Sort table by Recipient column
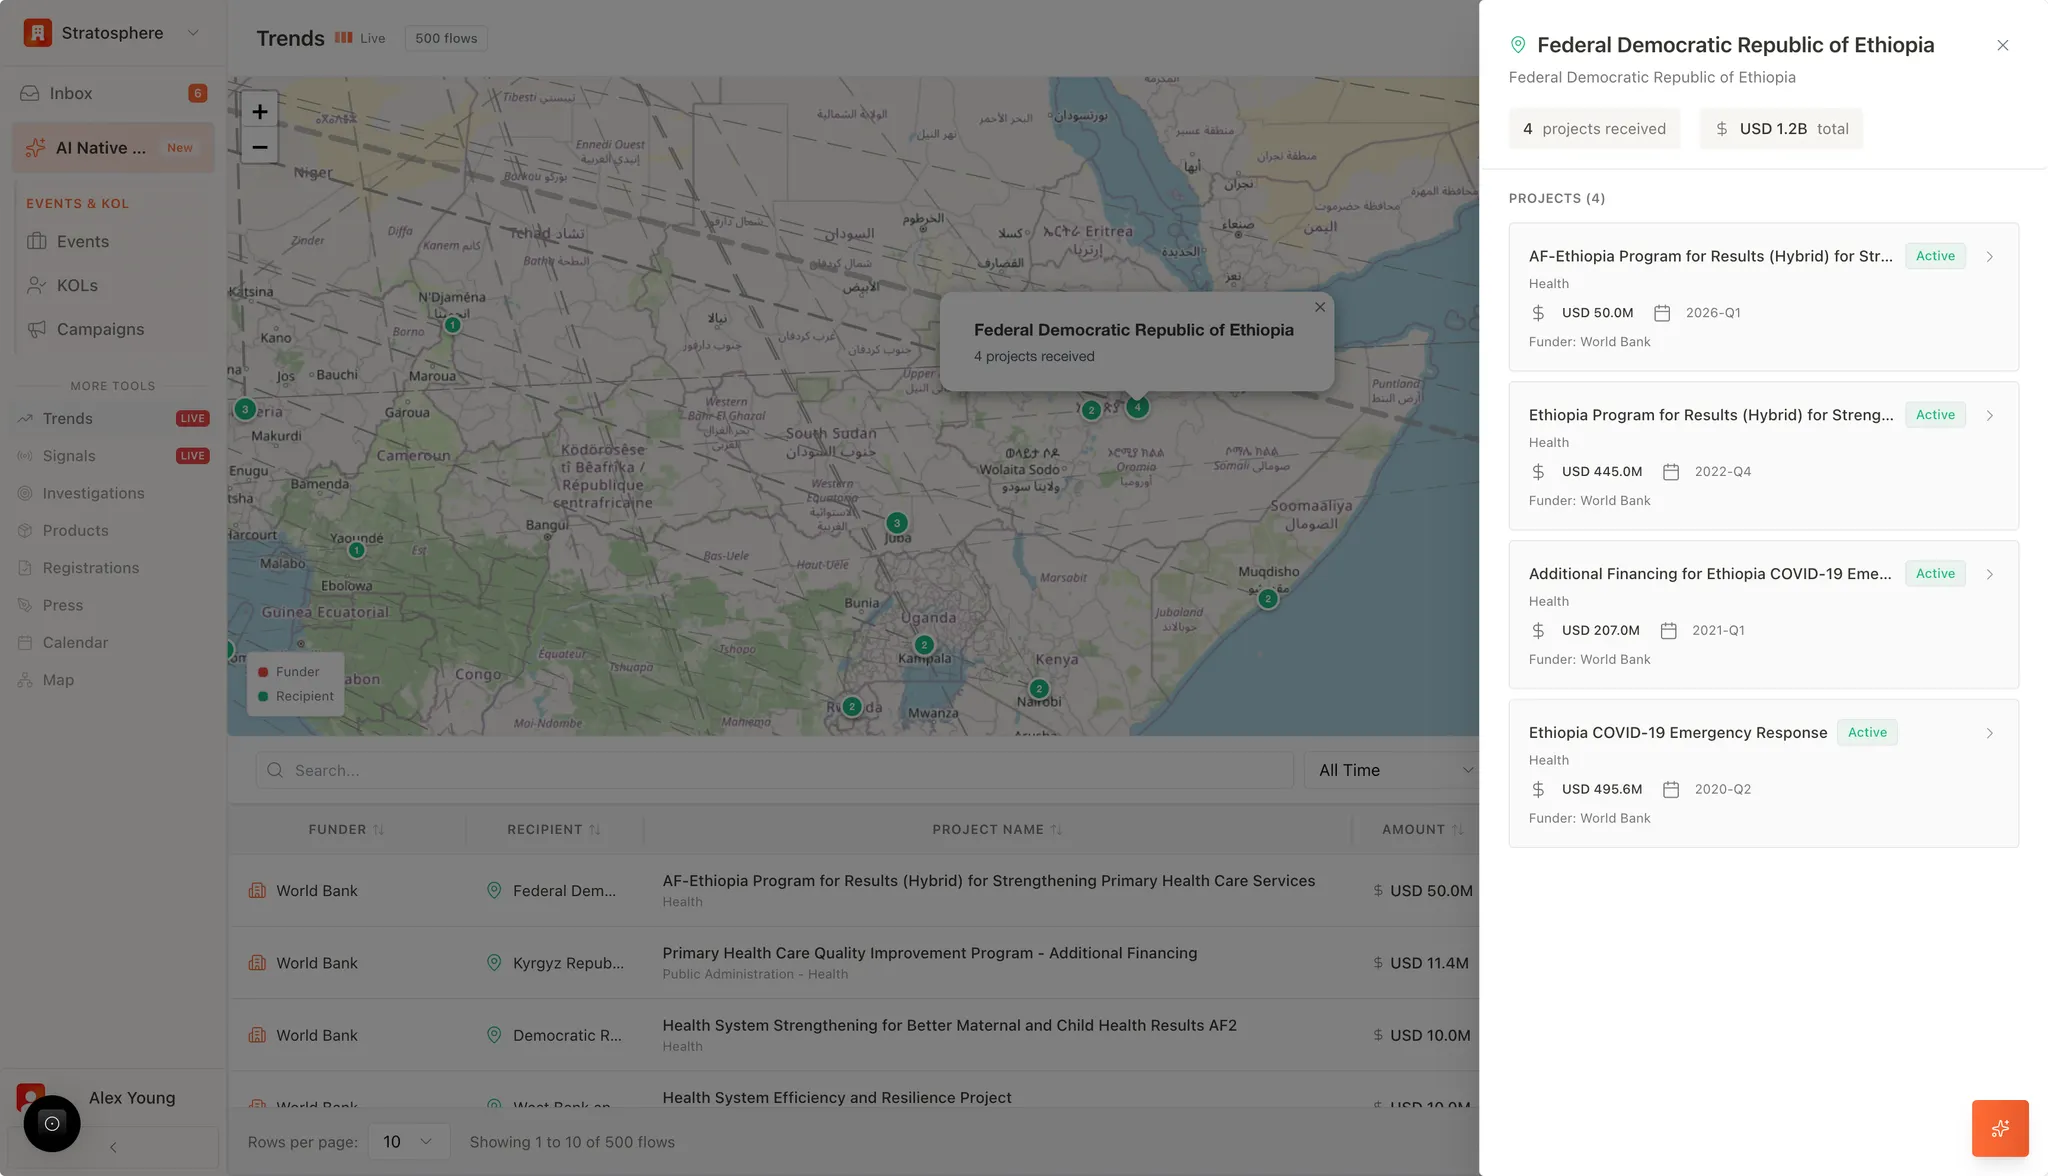This screenshot has height=1176, width=2048. point(553,830)
